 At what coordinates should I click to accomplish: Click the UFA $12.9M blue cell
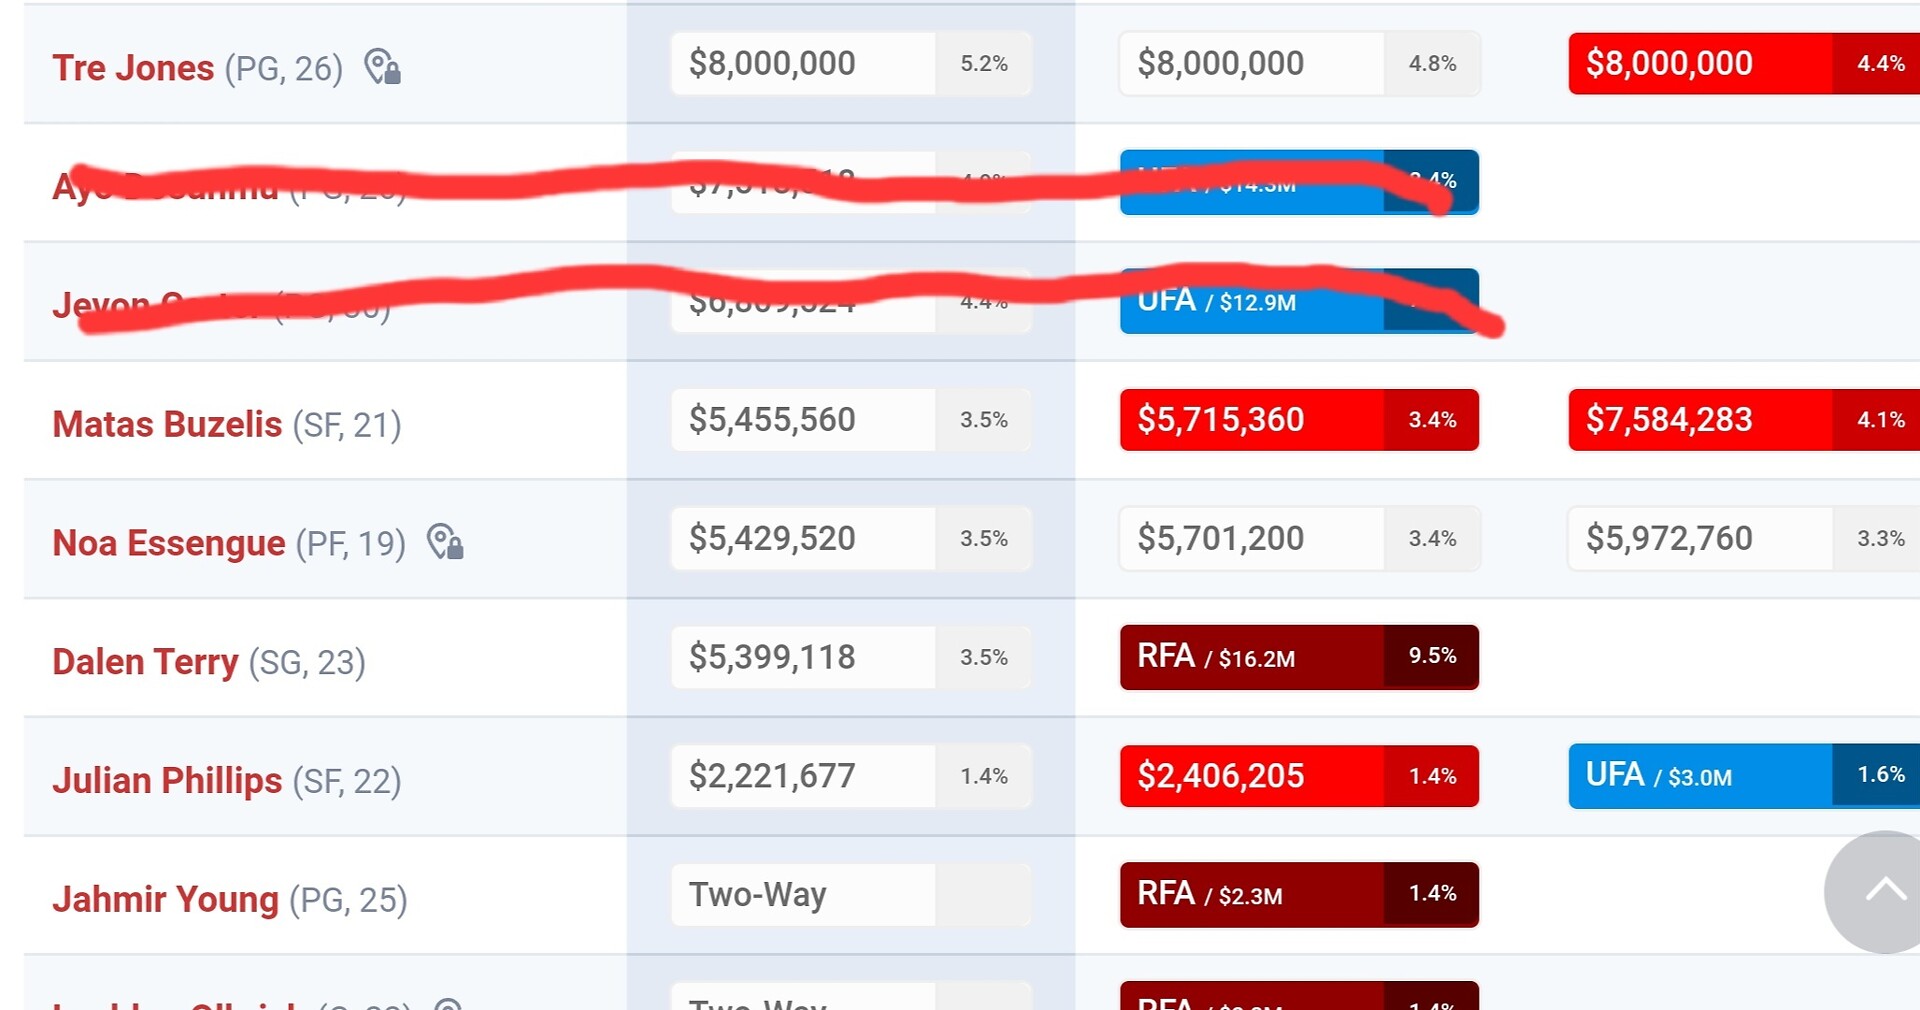(1250, 301)
